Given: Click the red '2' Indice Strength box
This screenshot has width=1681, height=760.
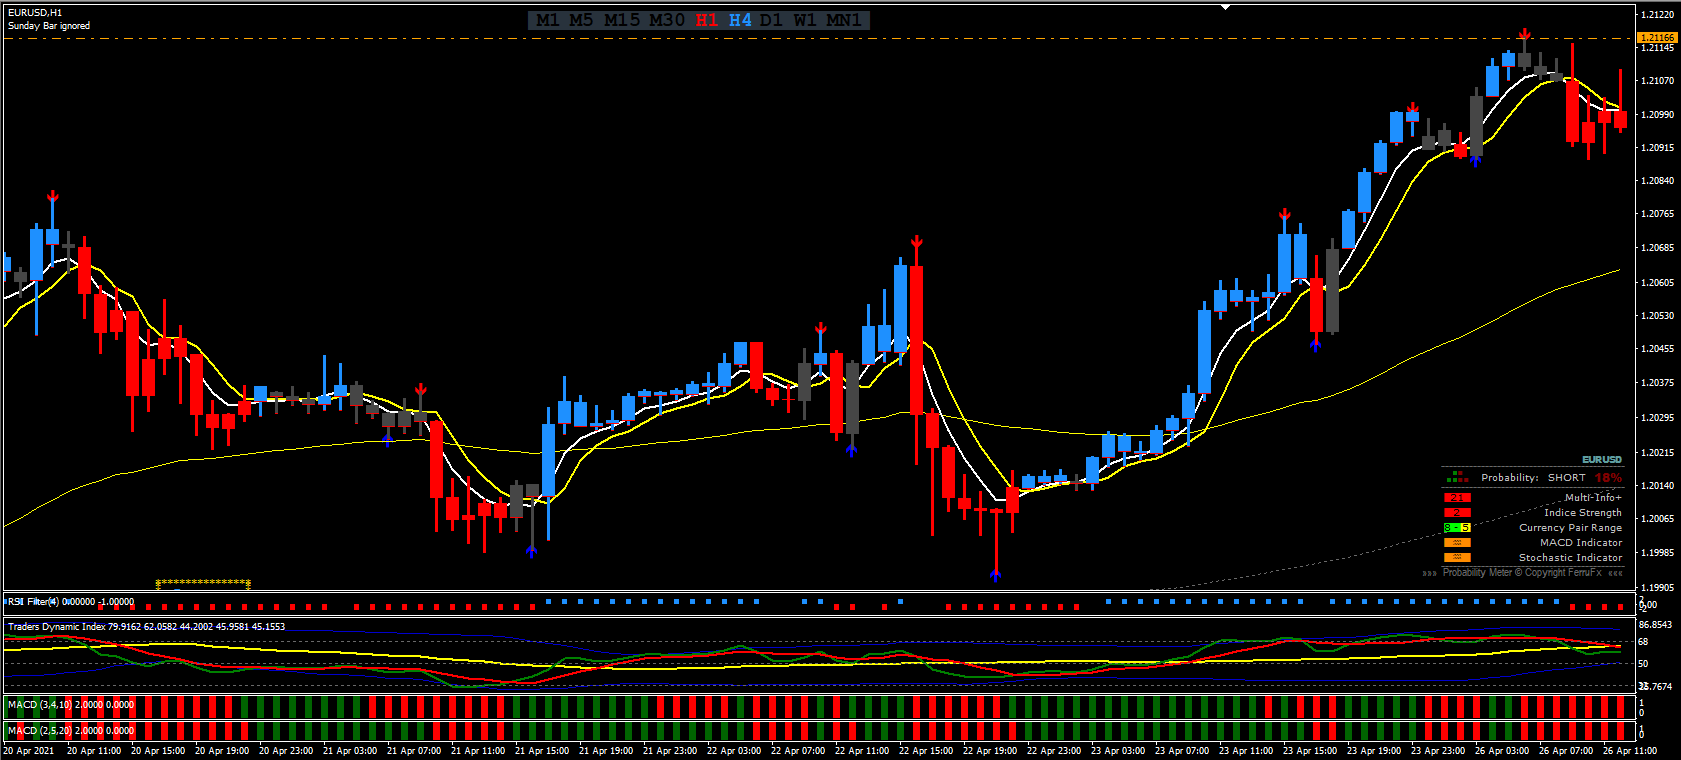Looking at the screenshot, I should (x=1457, y=512).
